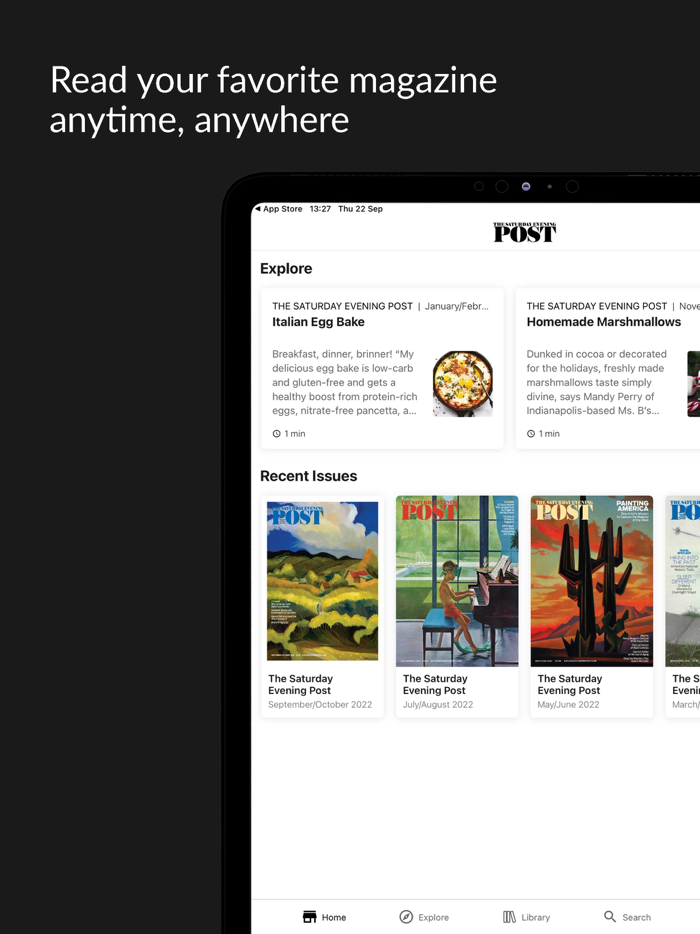Click the Italian Egg Bake skillet photo
This screenshot has height=934, width=700.
pyautogui.click(x=462, y=384)
